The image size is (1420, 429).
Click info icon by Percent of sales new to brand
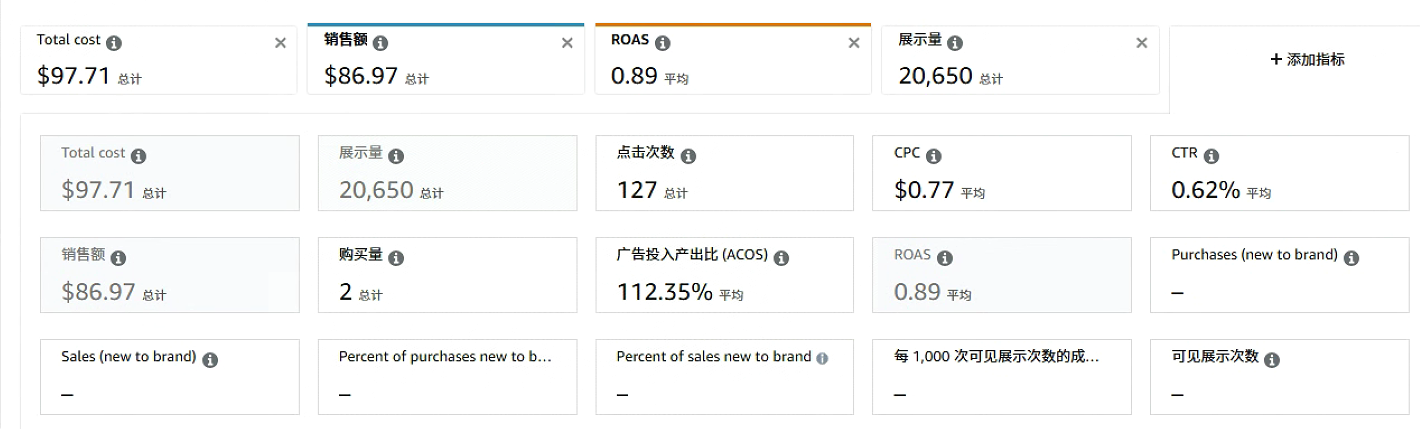[822, 359]
